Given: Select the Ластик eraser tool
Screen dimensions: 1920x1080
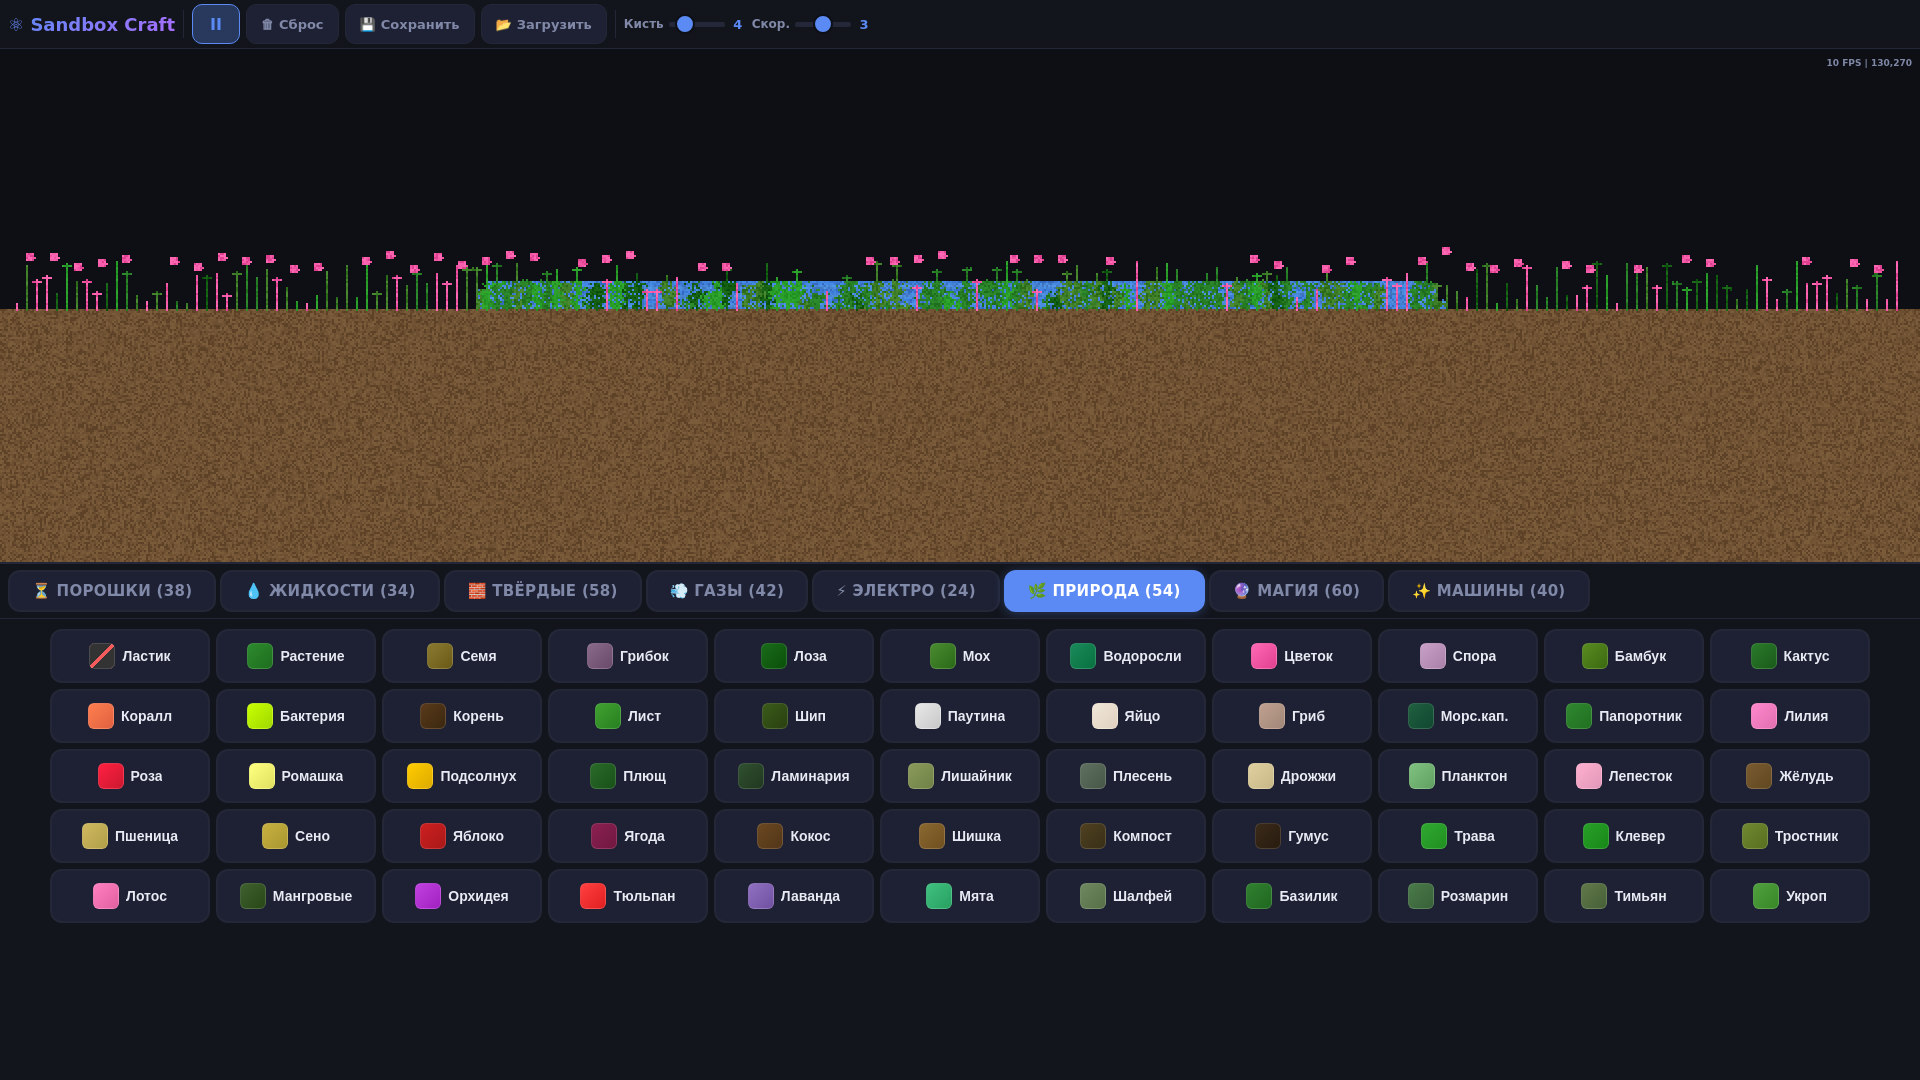Looking at the screenshot, I should pyautogui.click(x=130, y=656).
